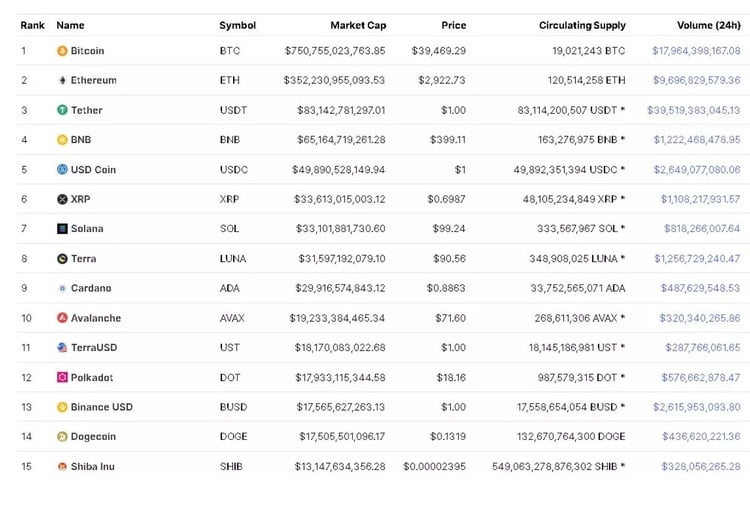Open the Cardano name link
This screenshot has height=510, width=750.
click(x=91, y=288)
